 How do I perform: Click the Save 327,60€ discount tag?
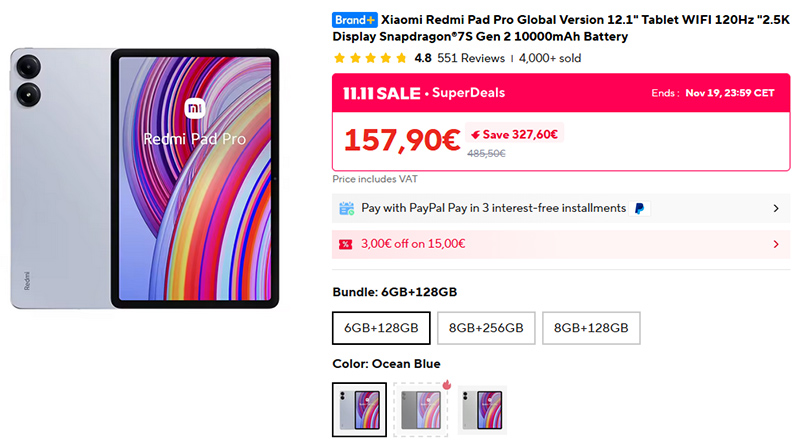[x=516, y=134]
